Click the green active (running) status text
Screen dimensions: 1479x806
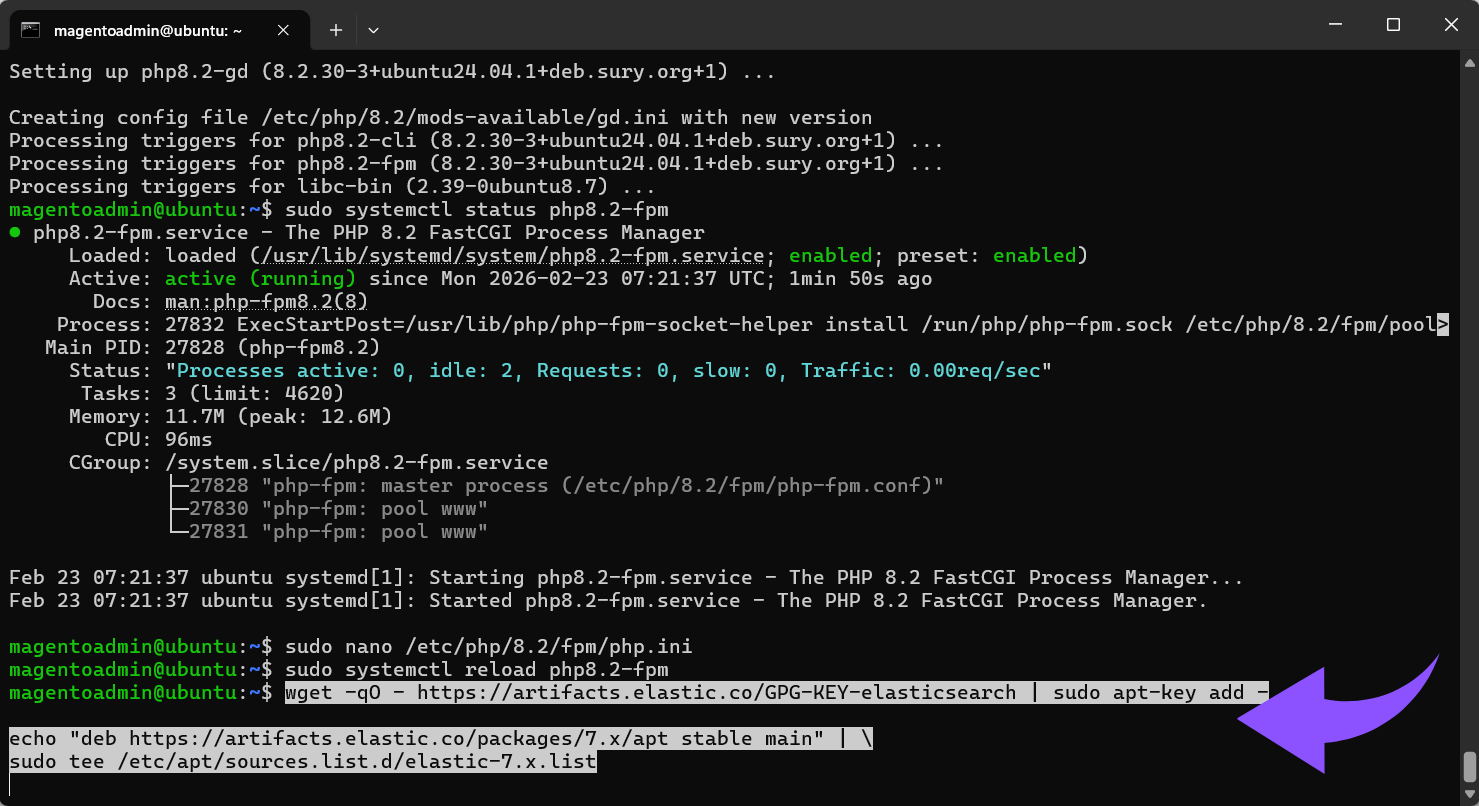point(260,279)
